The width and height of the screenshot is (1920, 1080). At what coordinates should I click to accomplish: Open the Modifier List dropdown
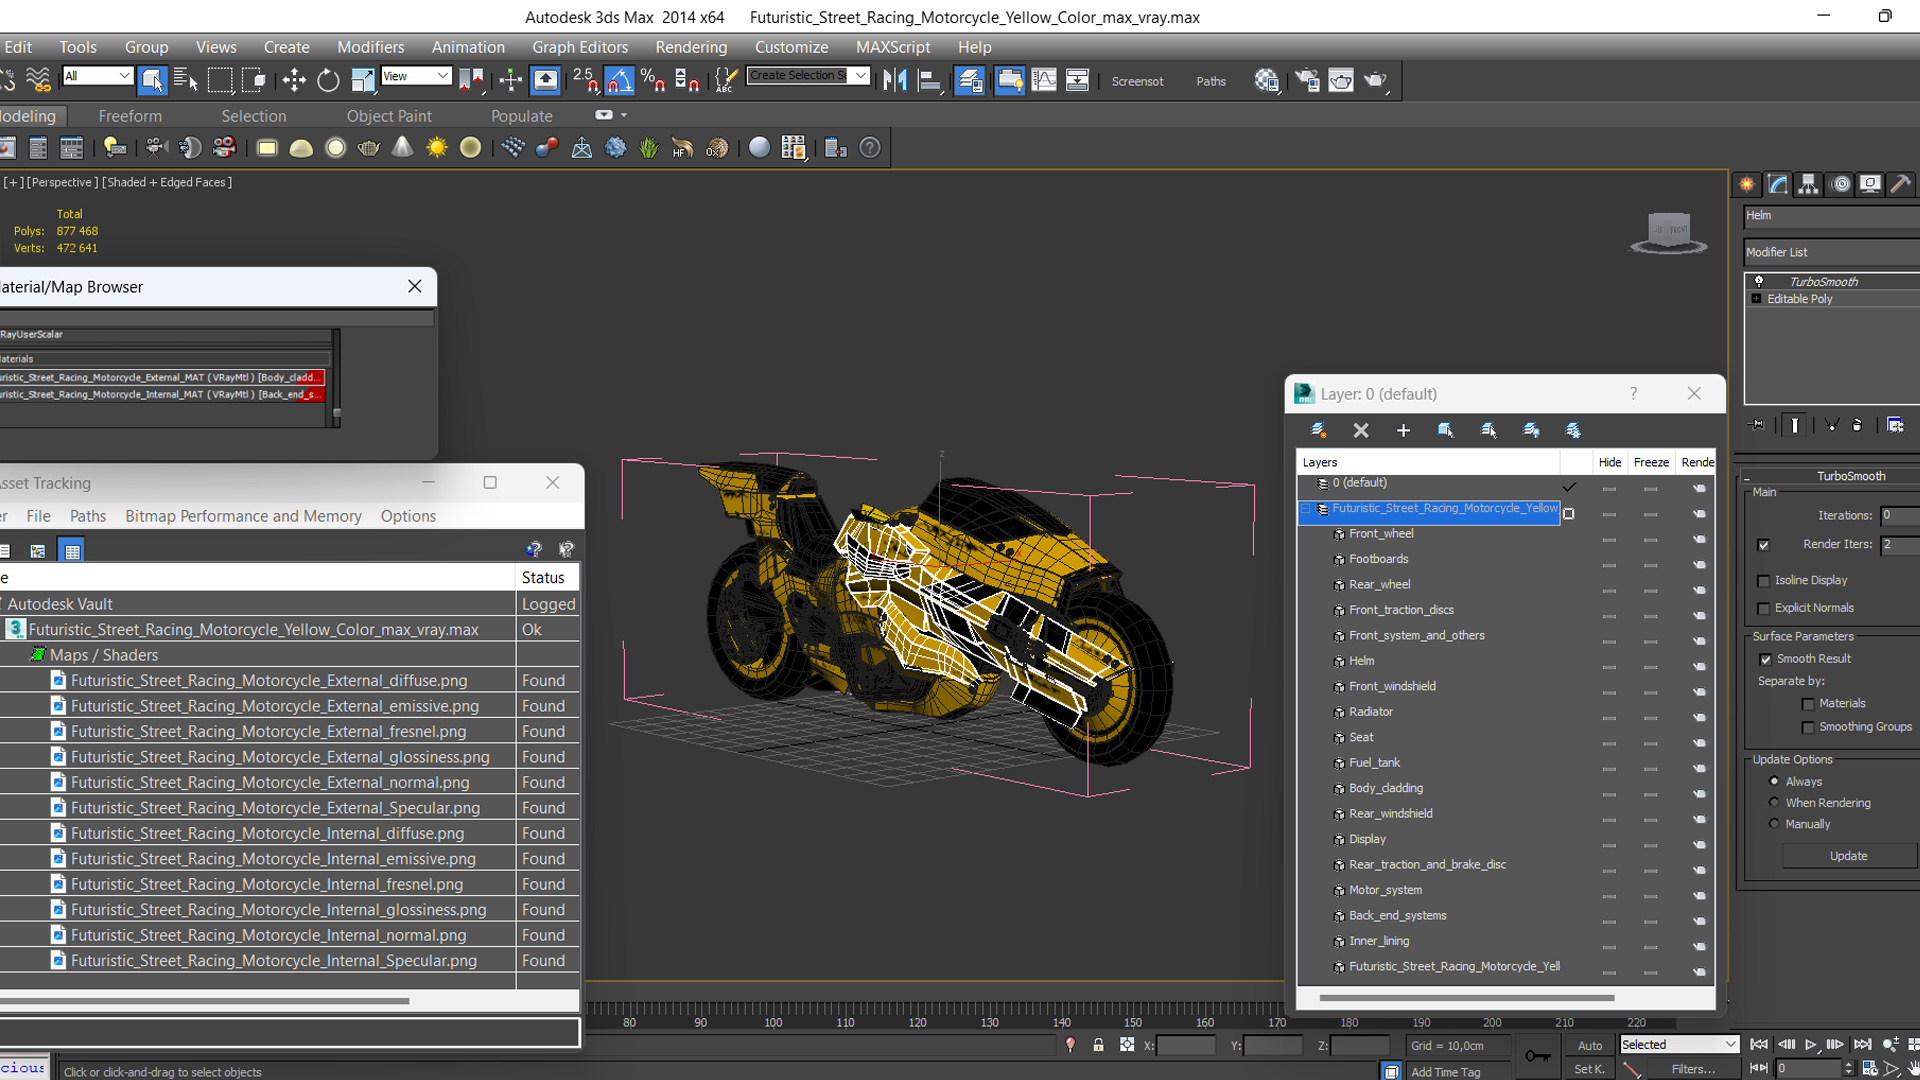1832,252
